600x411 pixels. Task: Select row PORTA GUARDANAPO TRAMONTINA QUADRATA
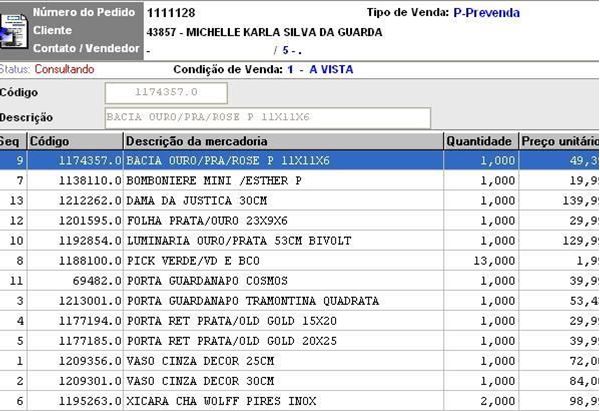click(300, 301)
